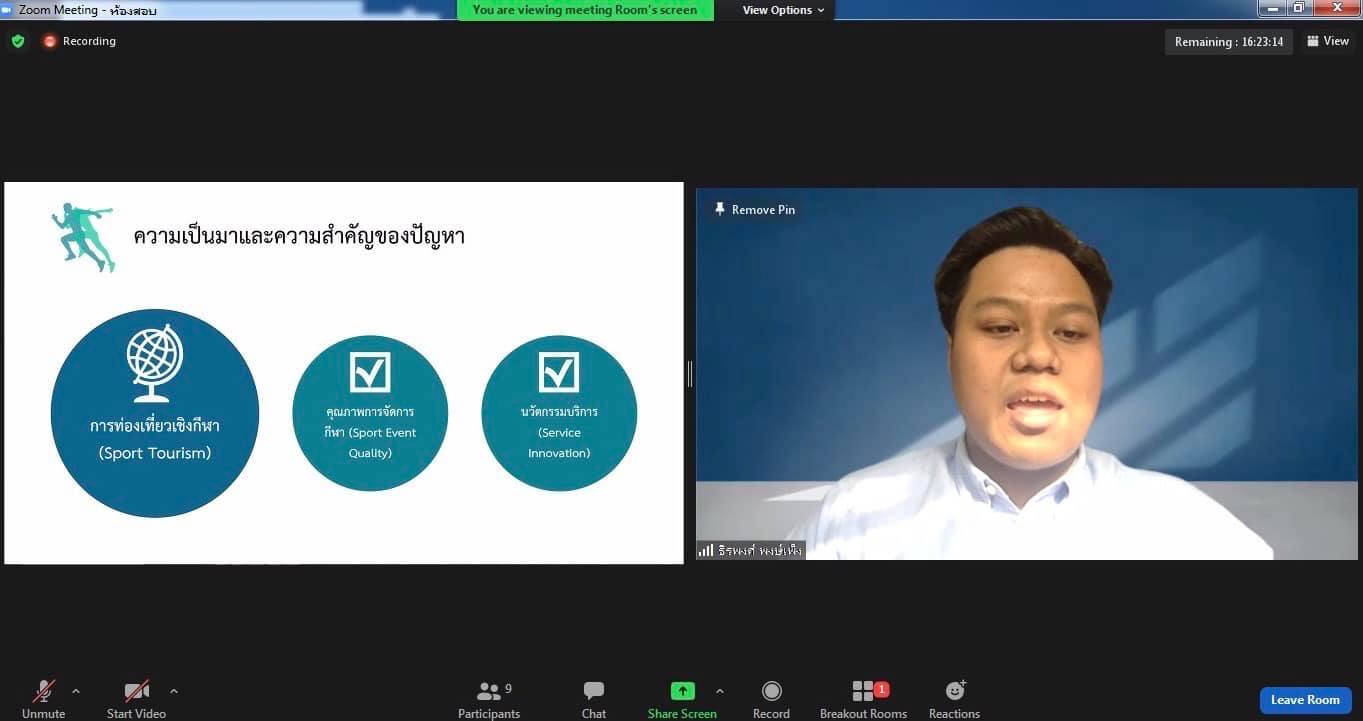Open the View Options dropdown
The height and width of the screenshot is (721, 1363).
pos(783,10)
